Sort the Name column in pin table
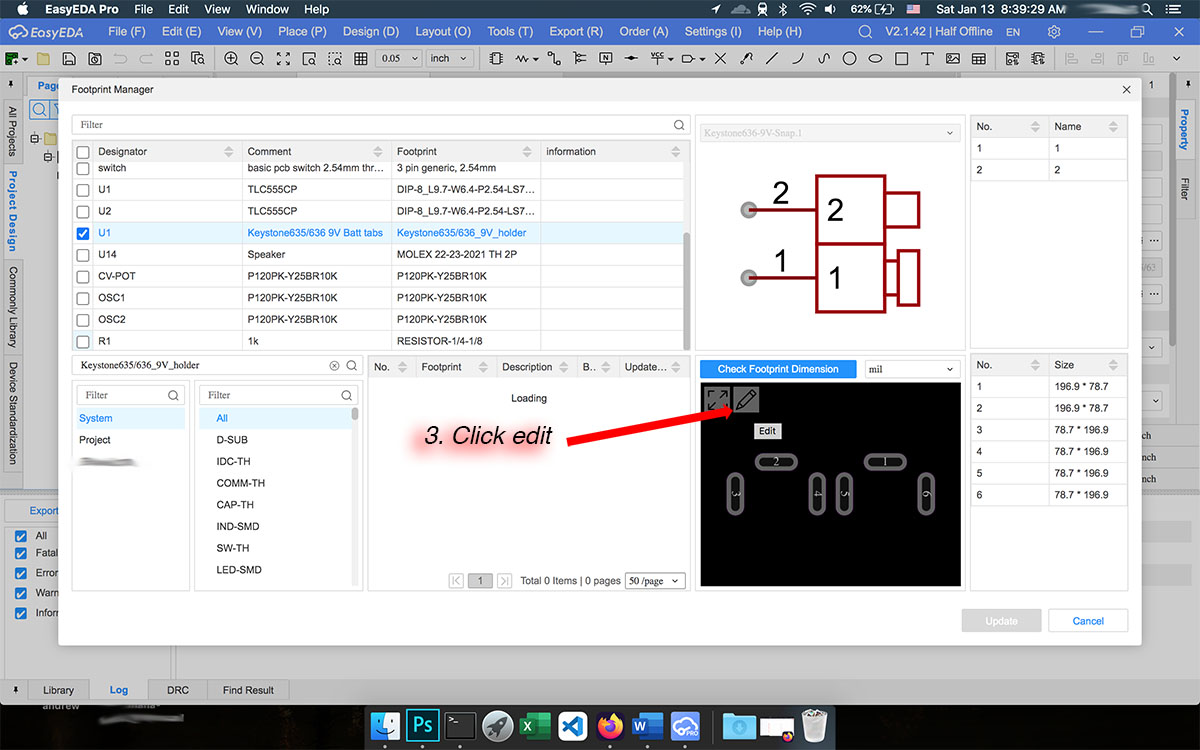Image resolution: width=1200 pixels, height=750 pixels. click(x=1112, y=127)
